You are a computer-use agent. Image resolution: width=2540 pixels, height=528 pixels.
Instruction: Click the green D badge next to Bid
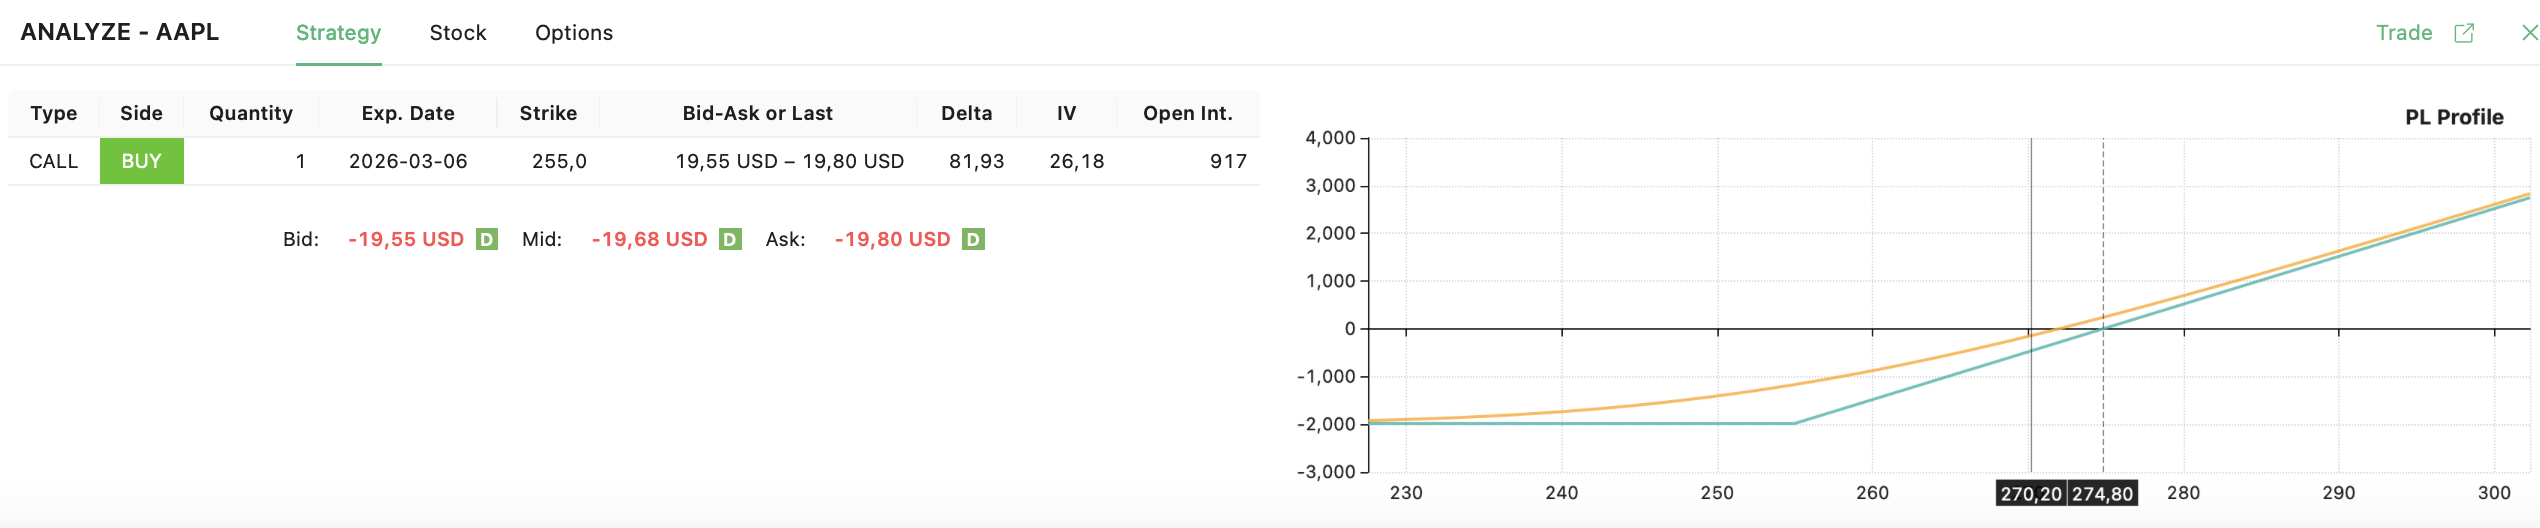tap(487, 240)
